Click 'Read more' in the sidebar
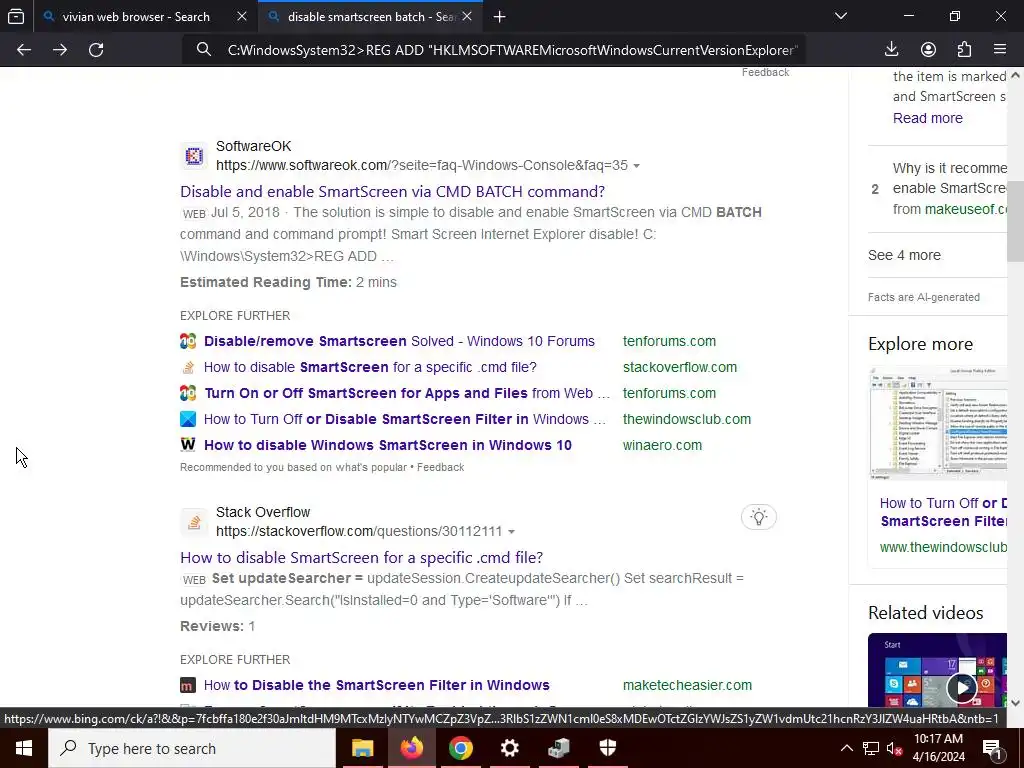Viewport: 1024px width, 768px height. coord(927,118)
